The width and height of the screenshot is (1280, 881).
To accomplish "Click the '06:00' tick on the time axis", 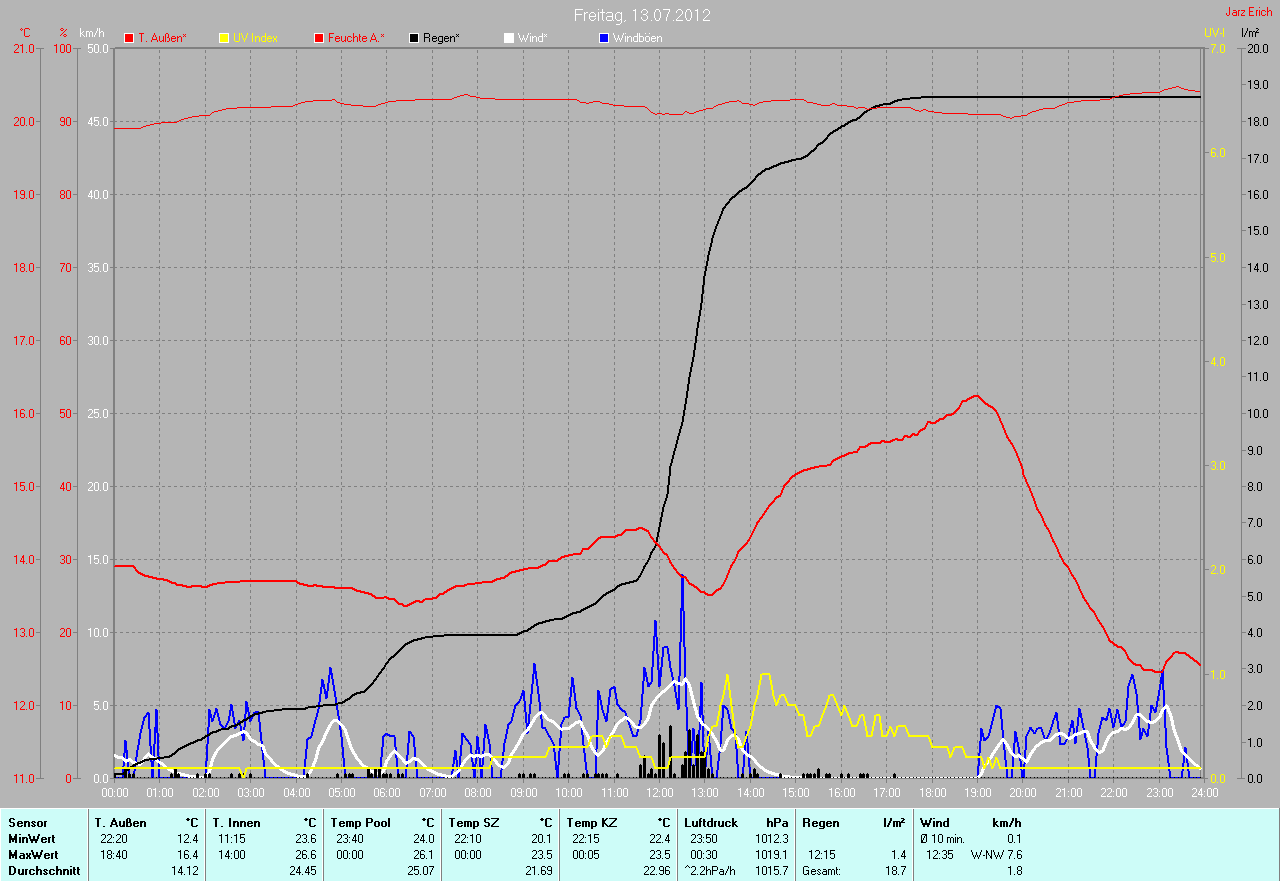I will 387,793.
